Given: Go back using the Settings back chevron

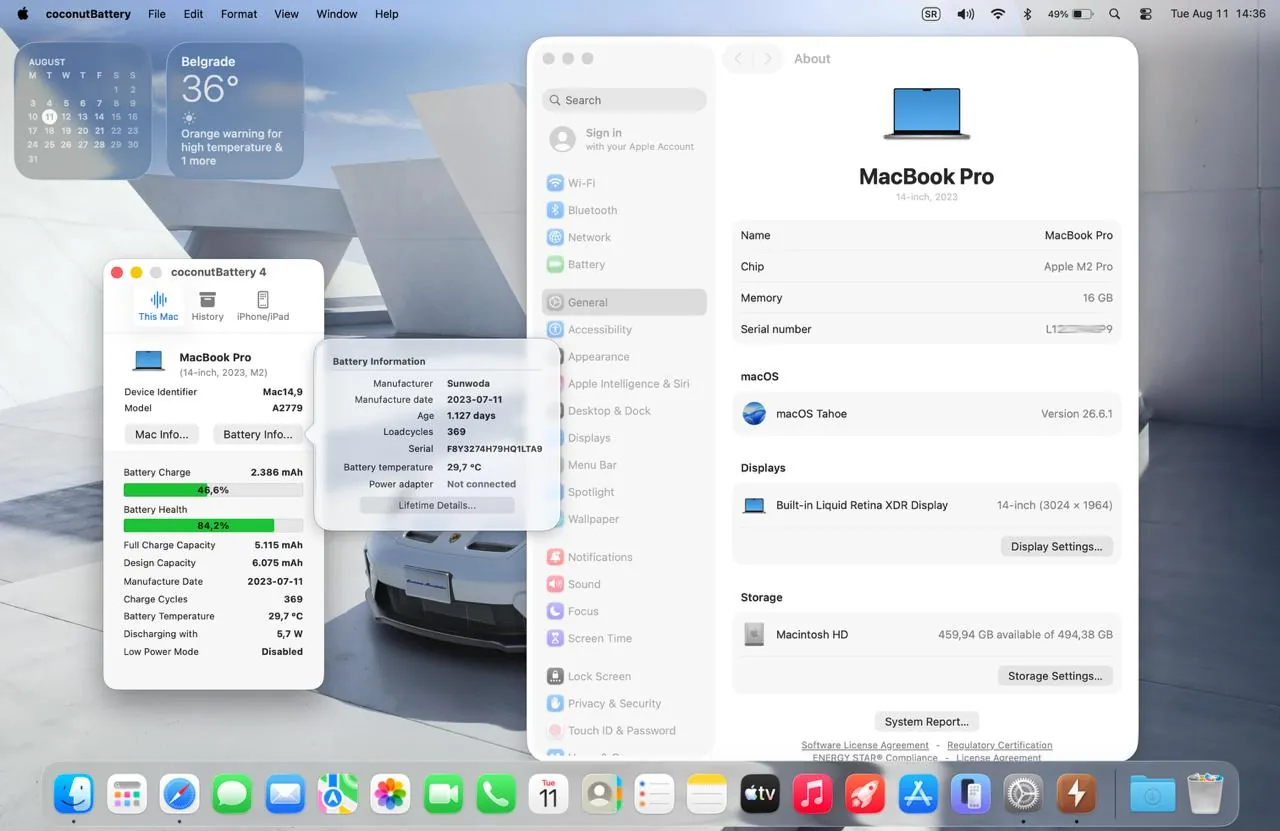Looking at the screenshot, I should point(738,59).
